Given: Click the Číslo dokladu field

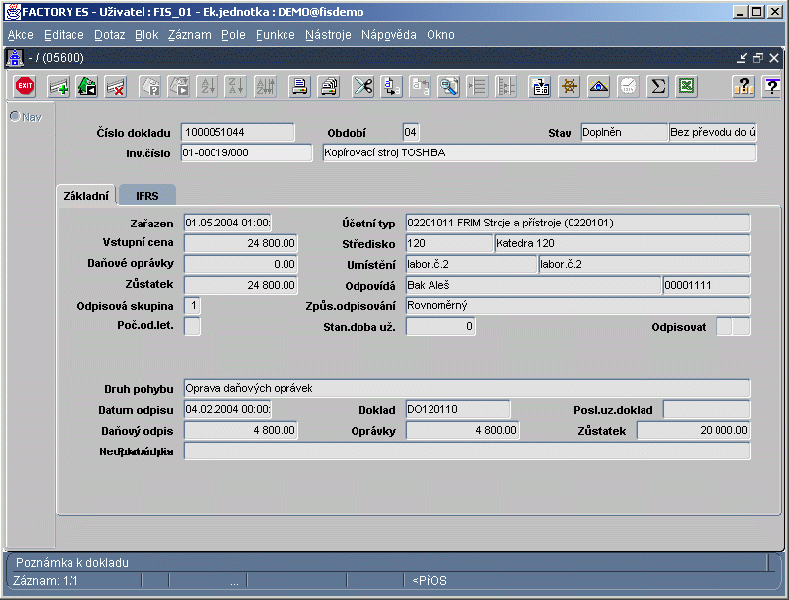Looking at the screenshot, I should [x=238, y=133].
